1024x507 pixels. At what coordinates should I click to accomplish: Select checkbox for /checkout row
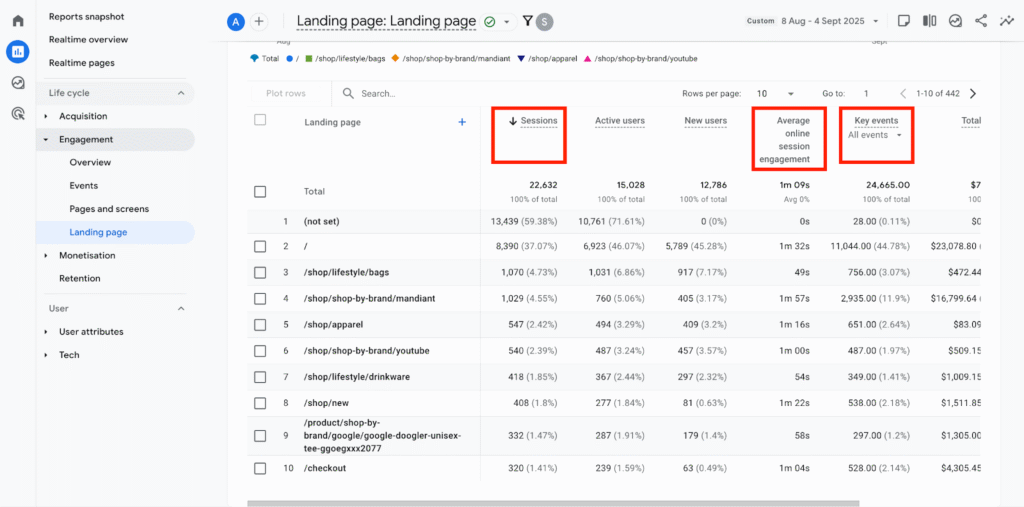[260, 468]
